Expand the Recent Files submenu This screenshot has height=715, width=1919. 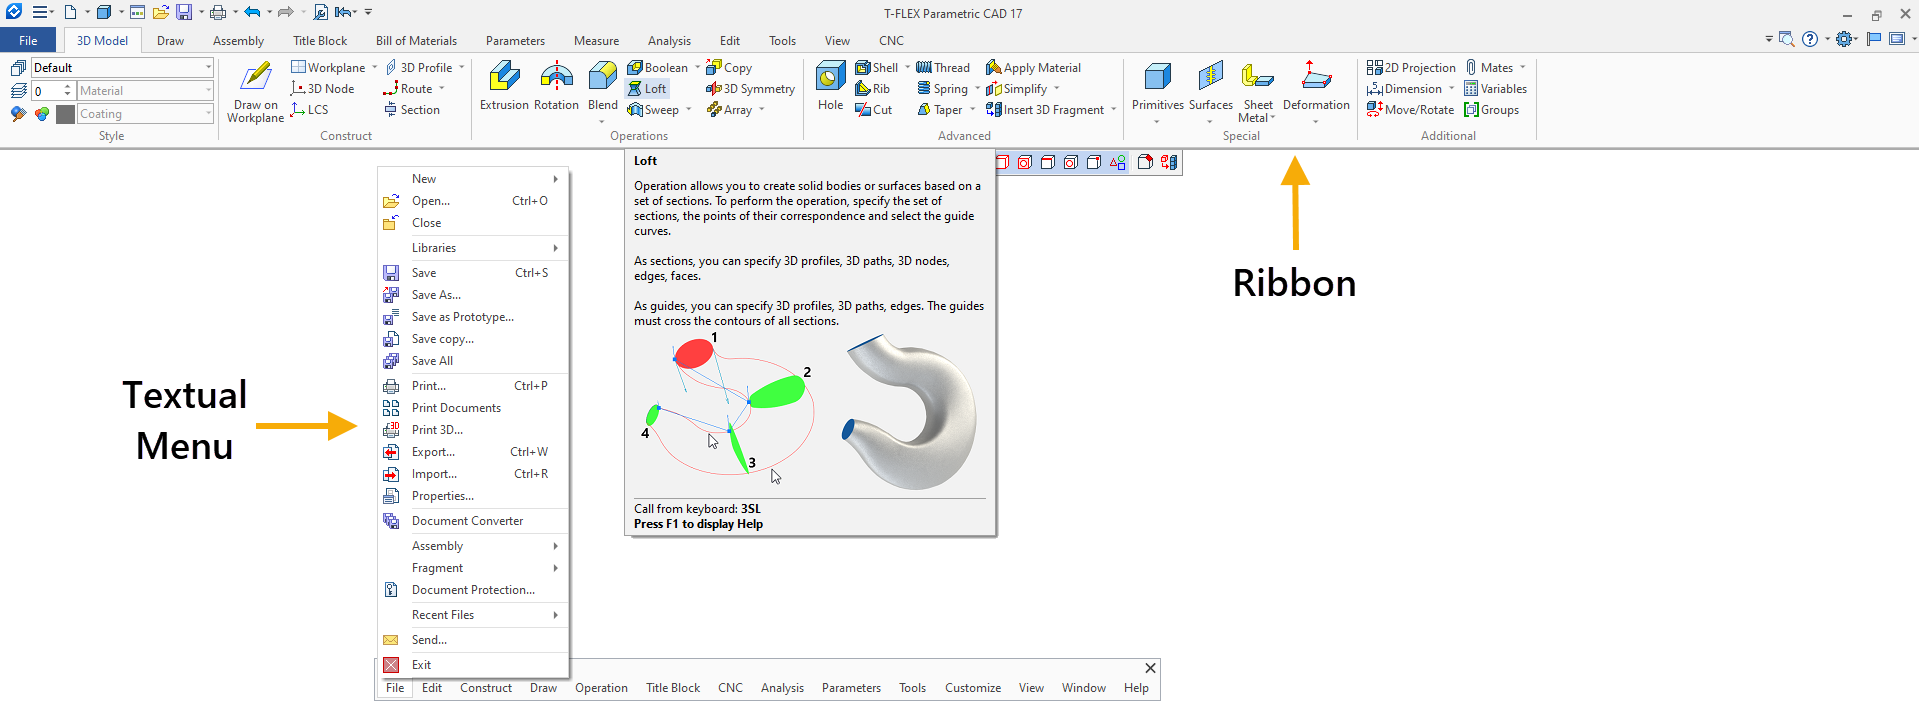473,615
